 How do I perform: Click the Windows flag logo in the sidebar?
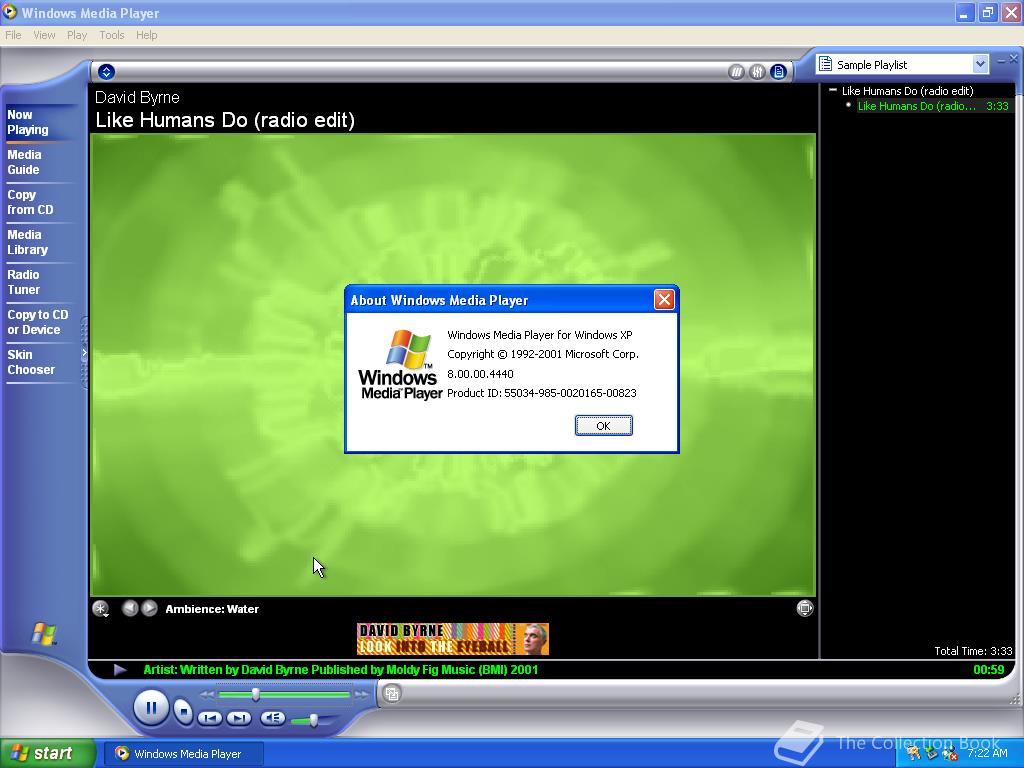pos(44,634)
